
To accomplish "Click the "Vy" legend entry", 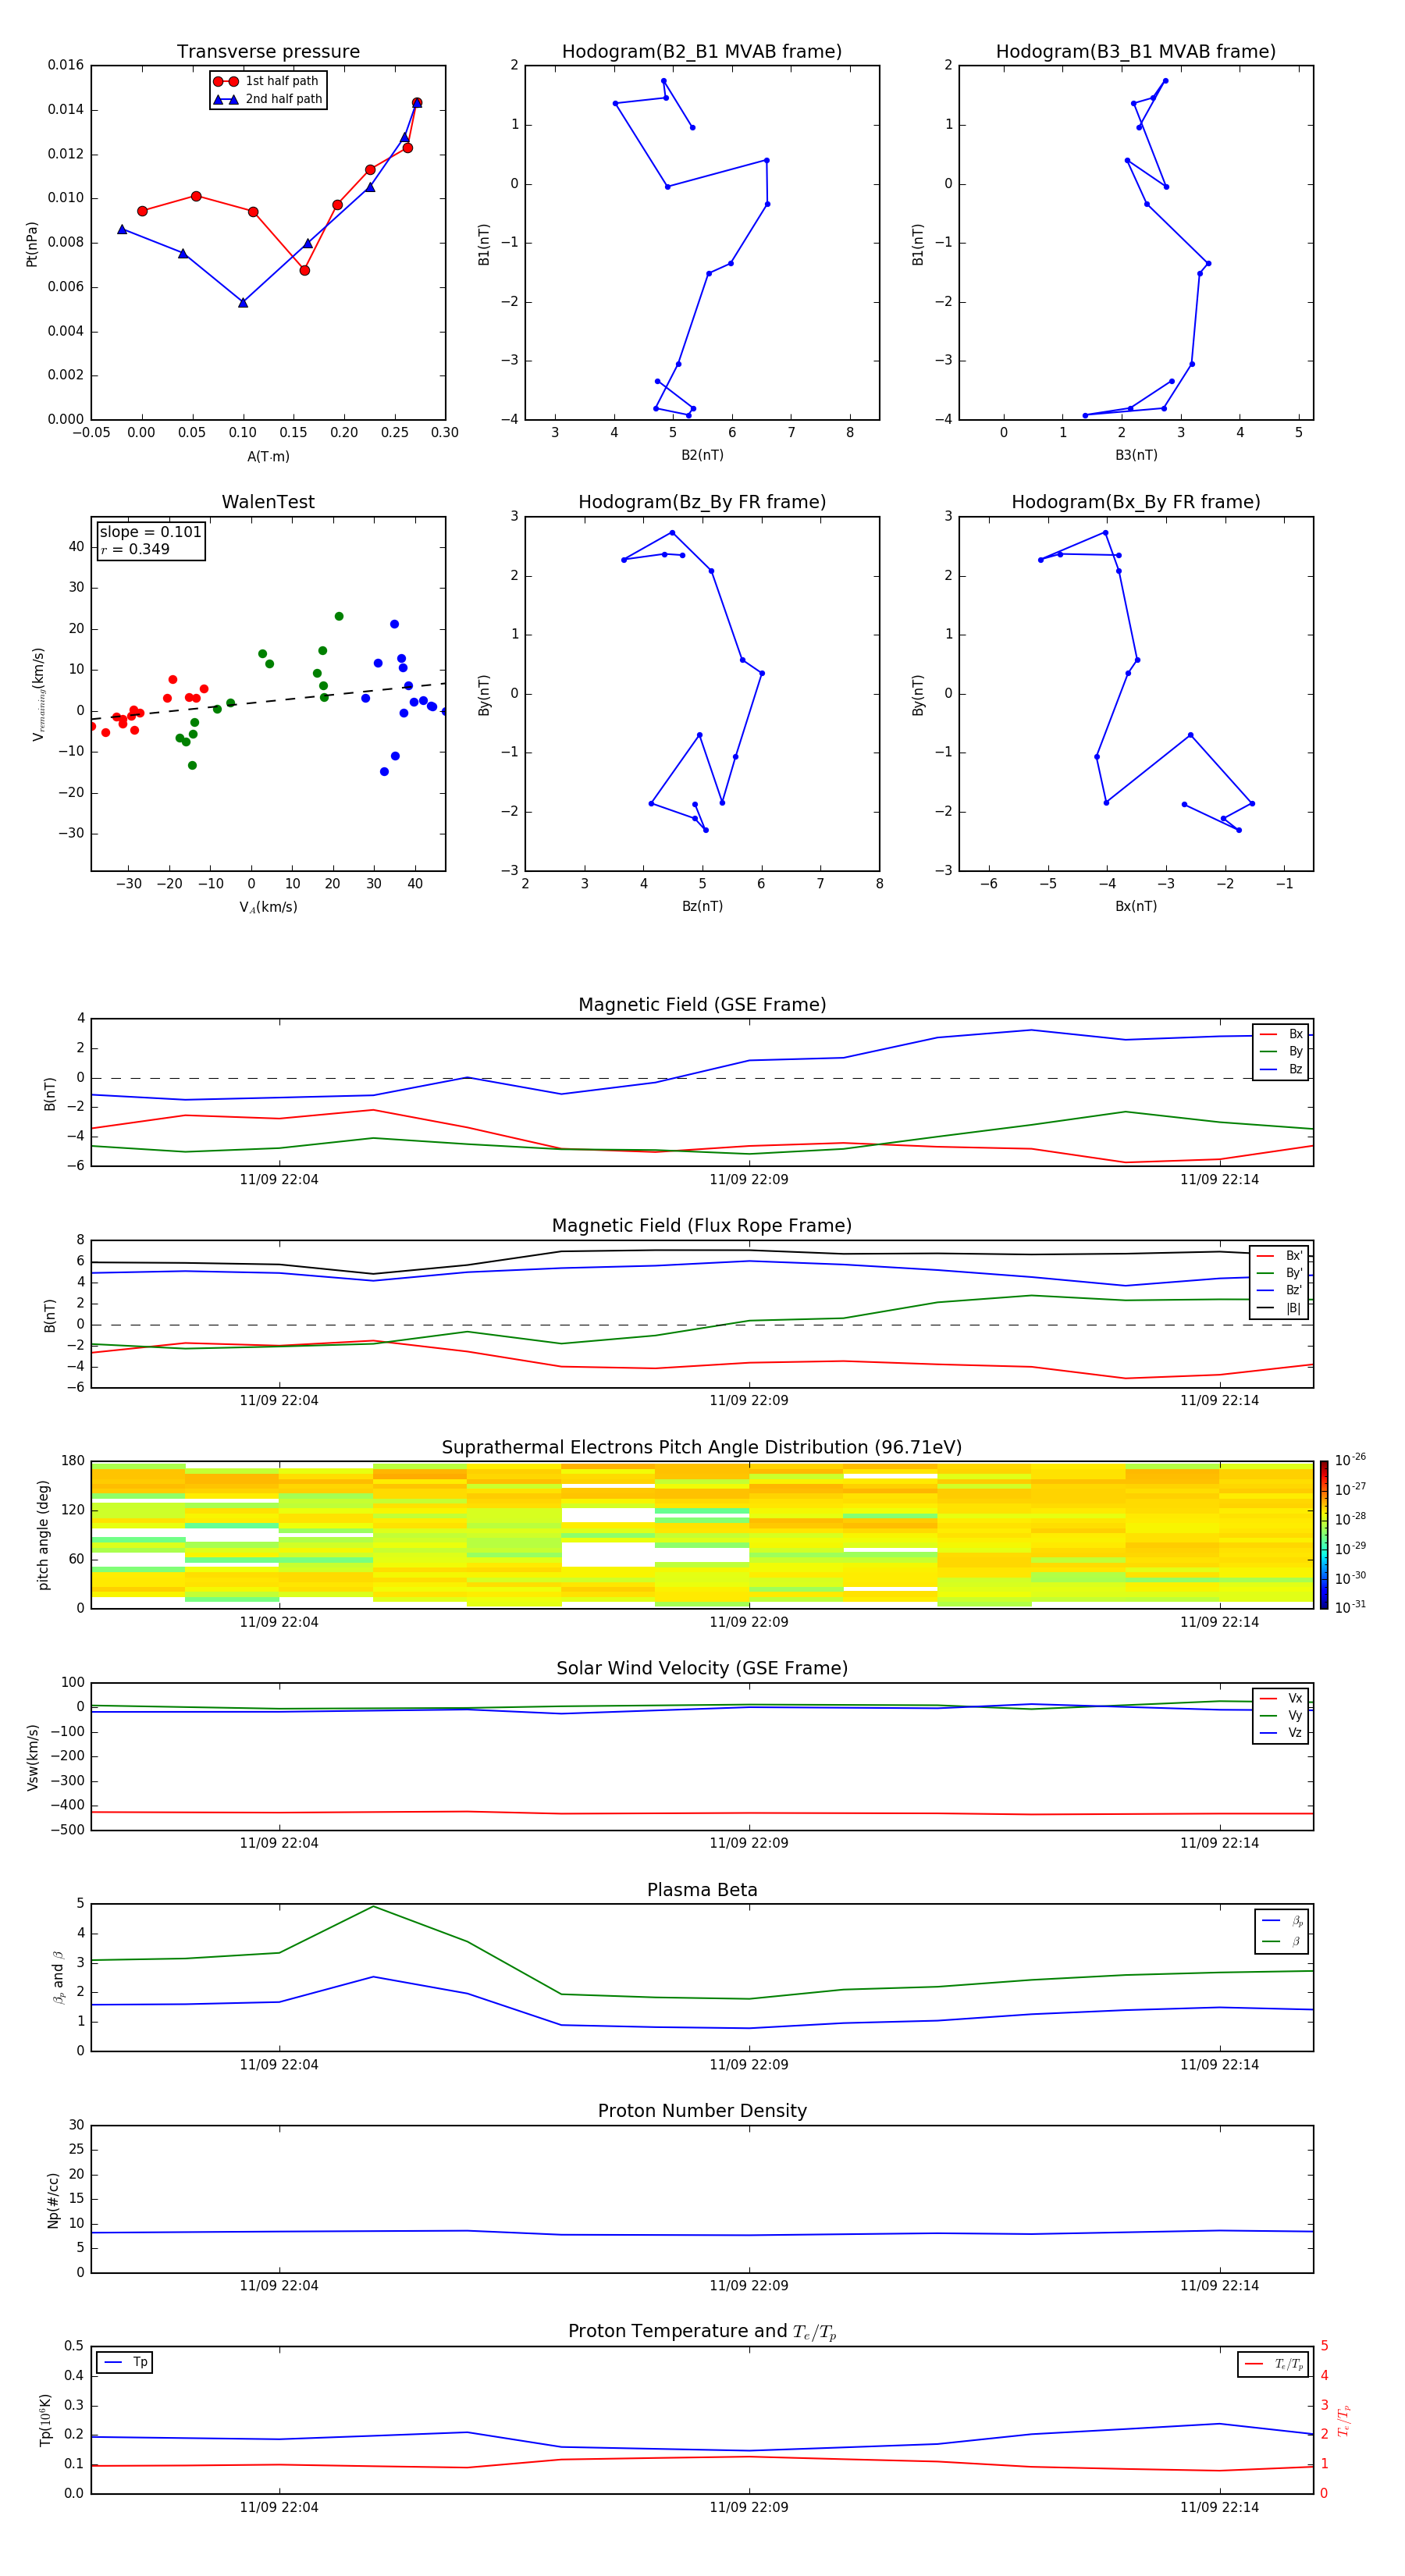I will click(1281, 1715).
